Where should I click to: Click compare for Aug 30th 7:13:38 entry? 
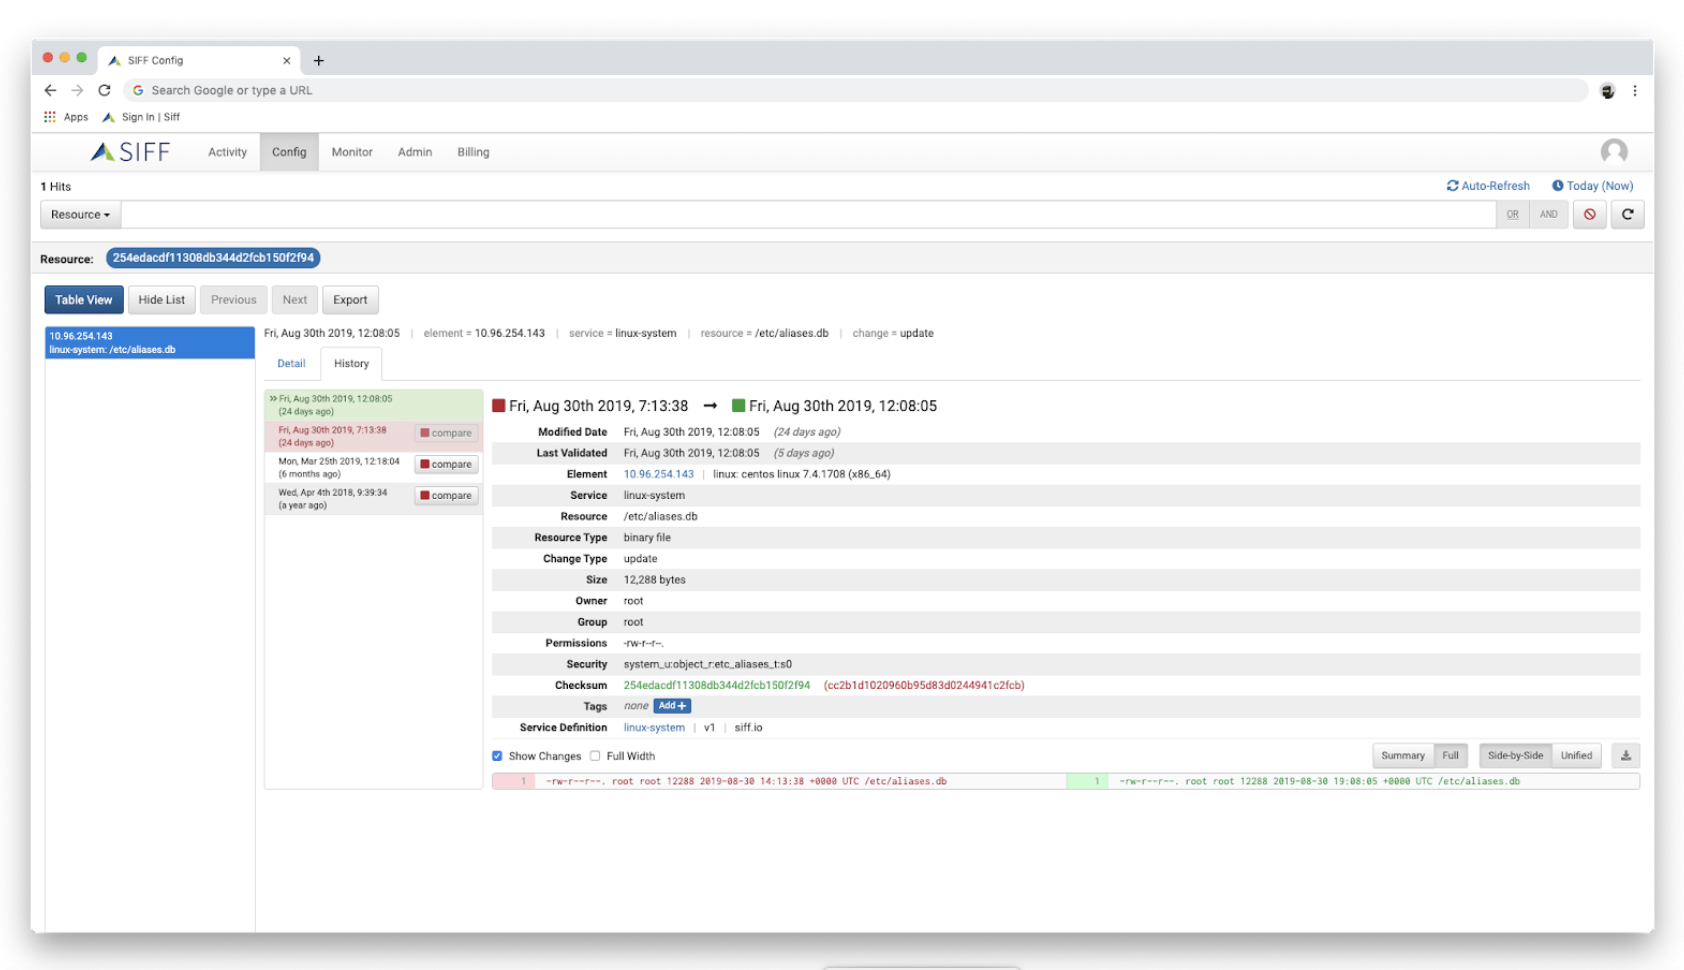(446, 433)
